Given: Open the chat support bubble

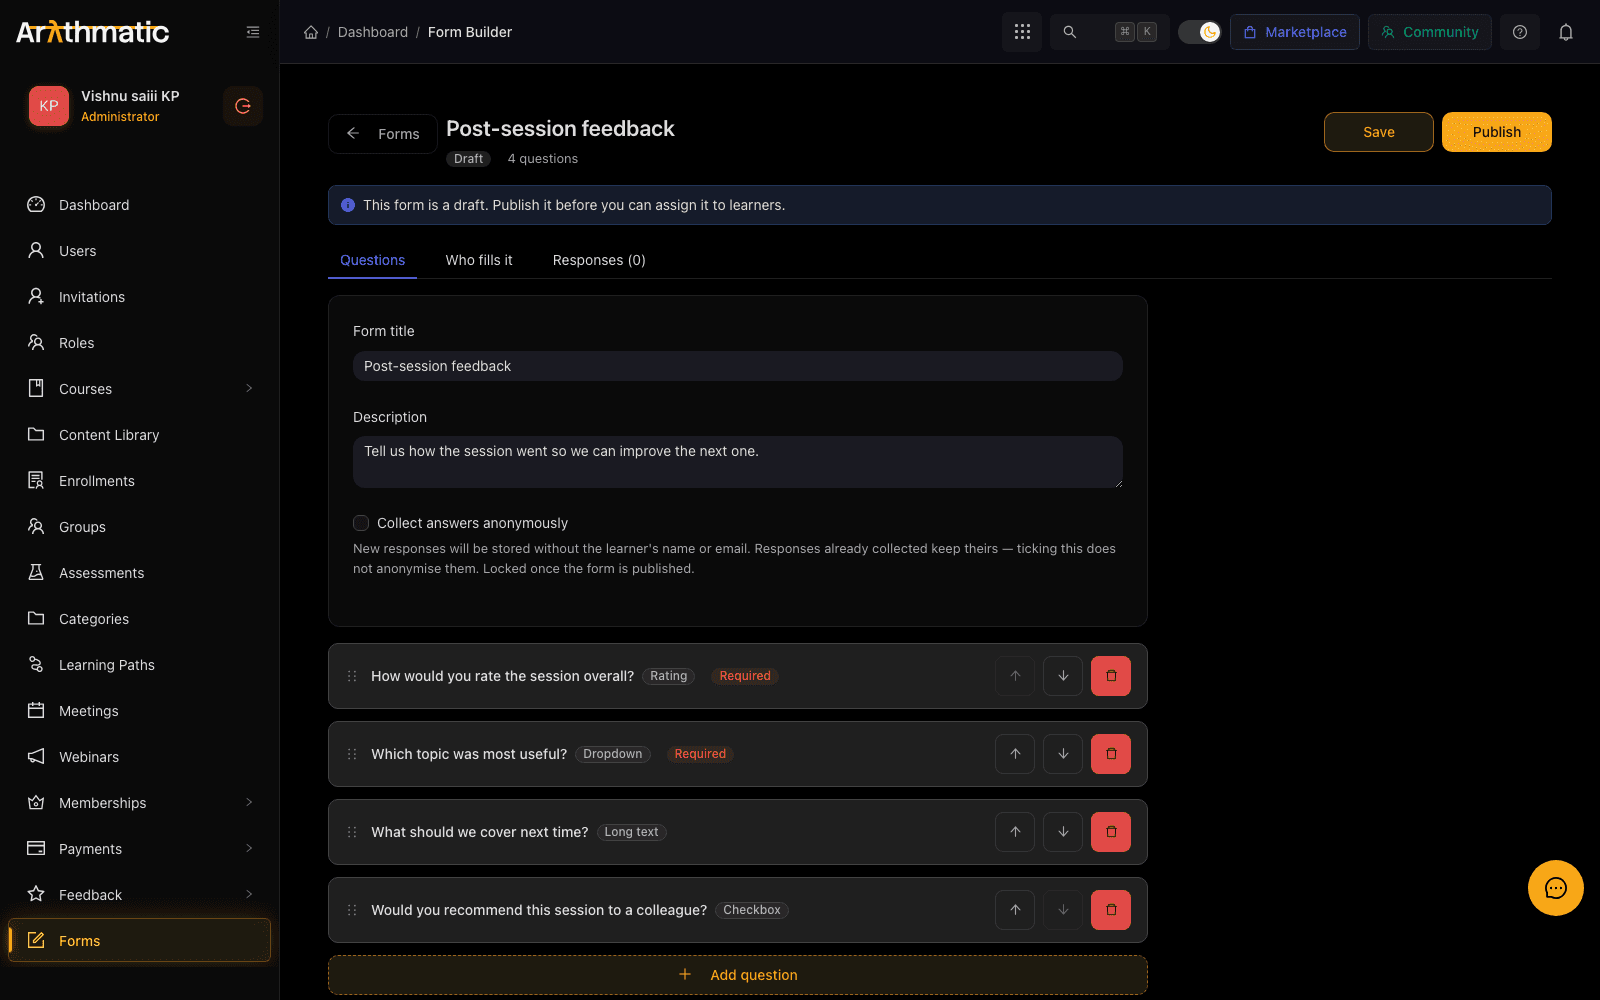Looking at the screenshot, I should tap(1556, 888).
